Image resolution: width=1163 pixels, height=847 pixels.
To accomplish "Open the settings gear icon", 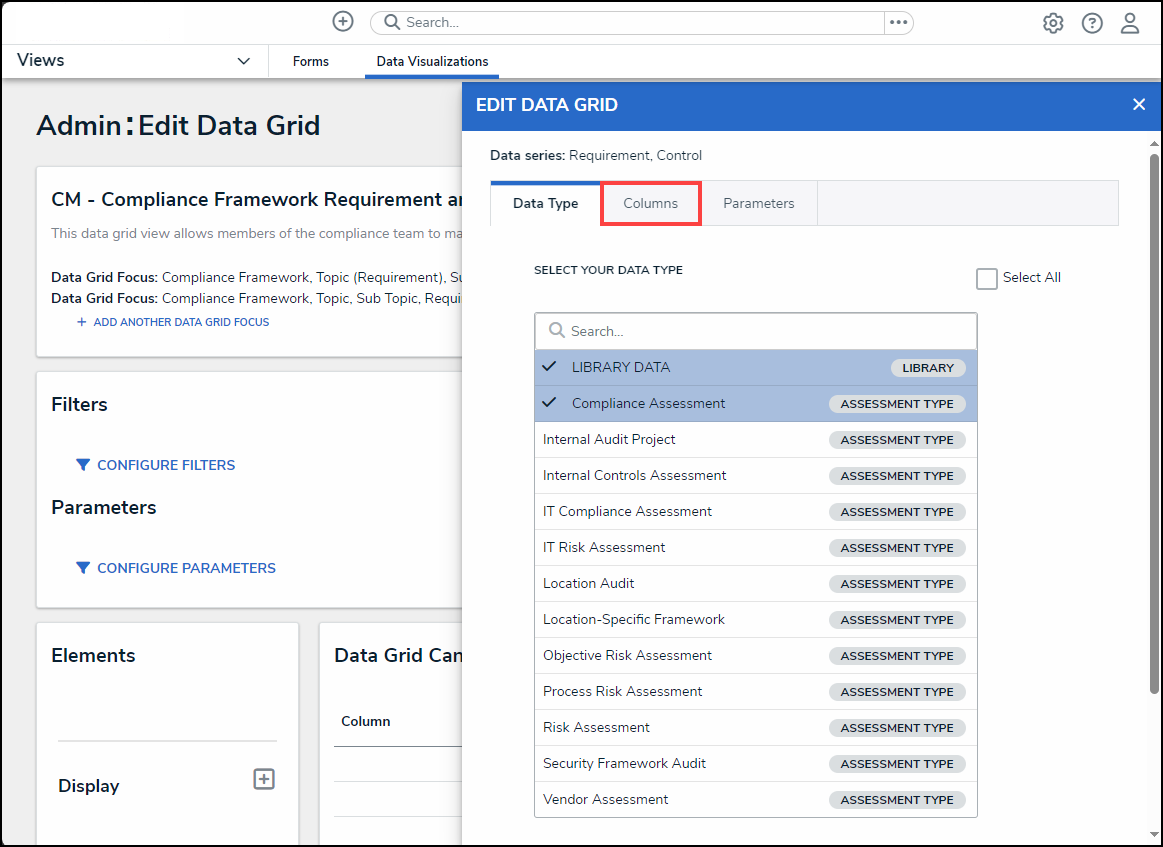I will pyautogui.click(x=1053, y=23).
